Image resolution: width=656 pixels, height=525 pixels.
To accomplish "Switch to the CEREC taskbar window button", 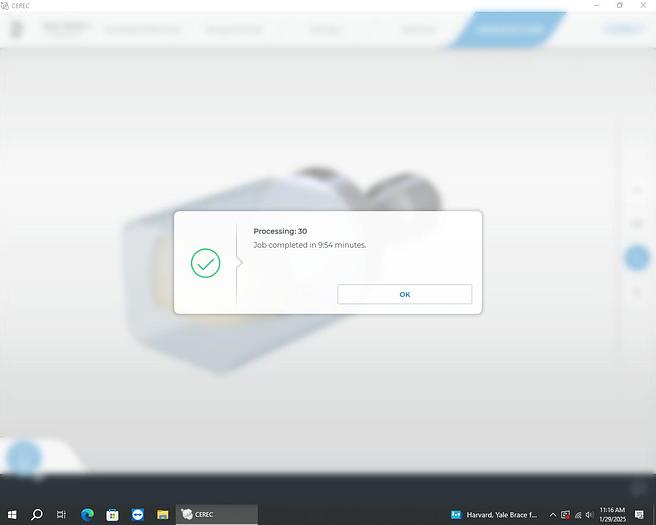I will click(x=216, y=514).
